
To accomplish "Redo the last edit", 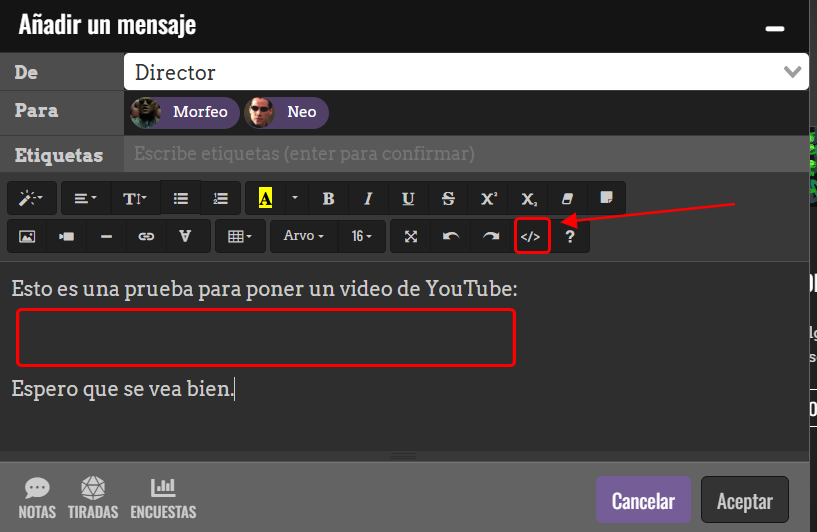I will click(491, 237).
